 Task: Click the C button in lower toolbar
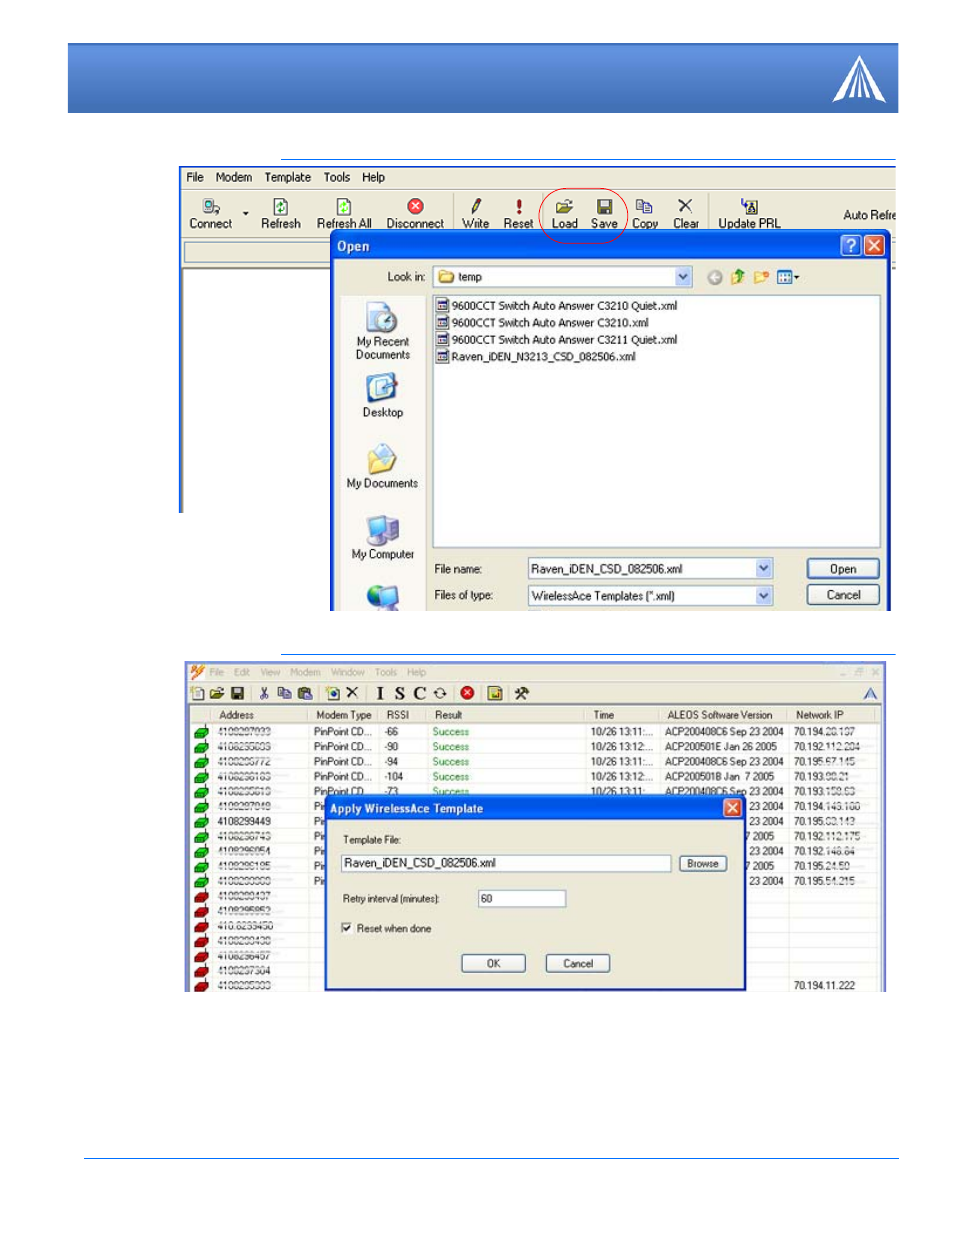[x=419, y=693]
